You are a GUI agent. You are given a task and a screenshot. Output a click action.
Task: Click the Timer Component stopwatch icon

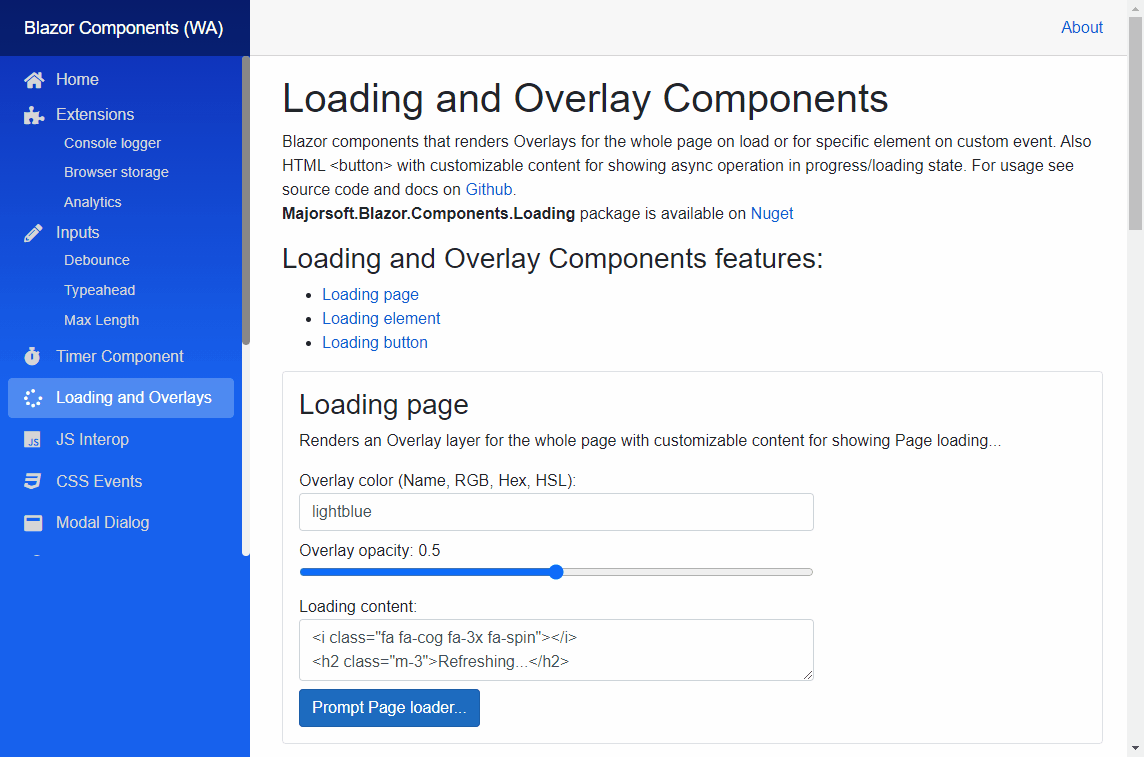pyautogui.click(x=34, y=356)
